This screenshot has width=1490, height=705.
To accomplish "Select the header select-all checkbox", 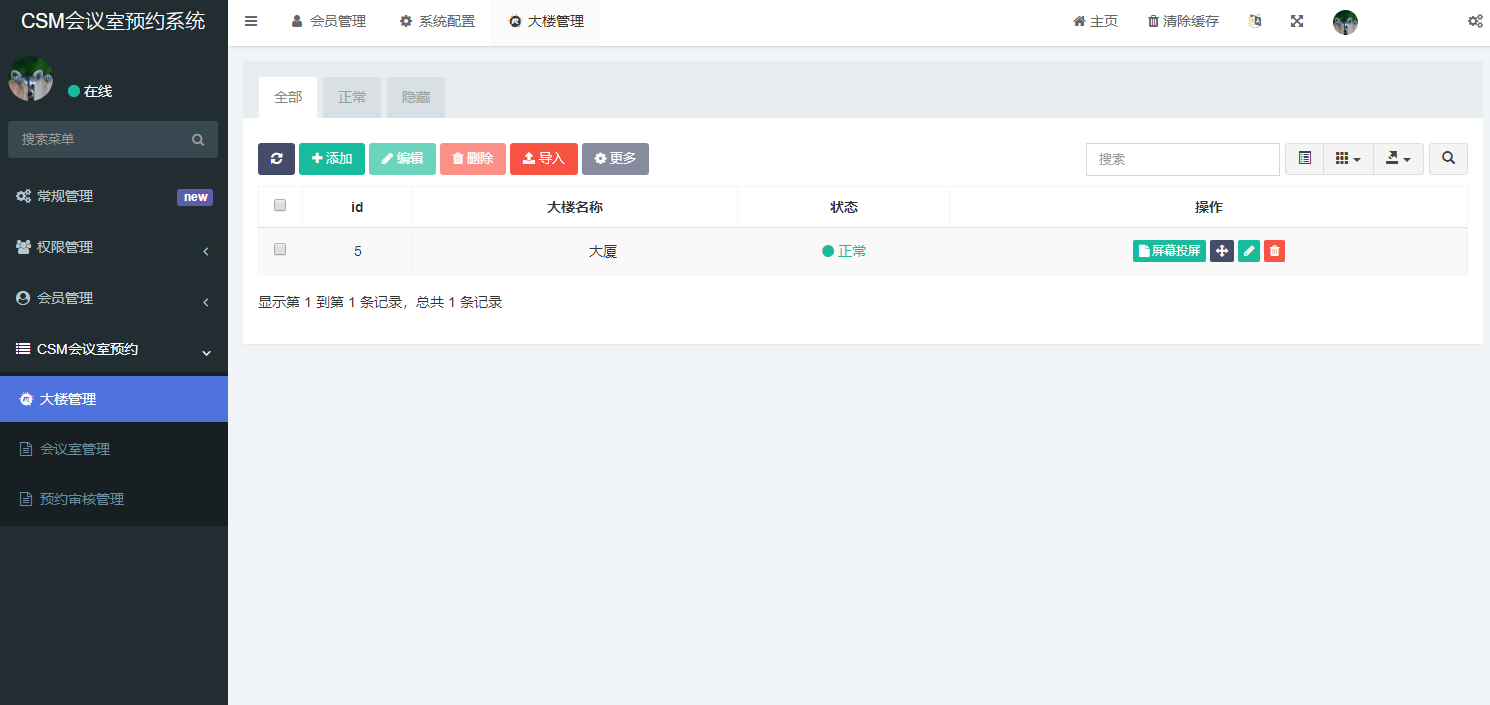I will [x=280, y=205].
